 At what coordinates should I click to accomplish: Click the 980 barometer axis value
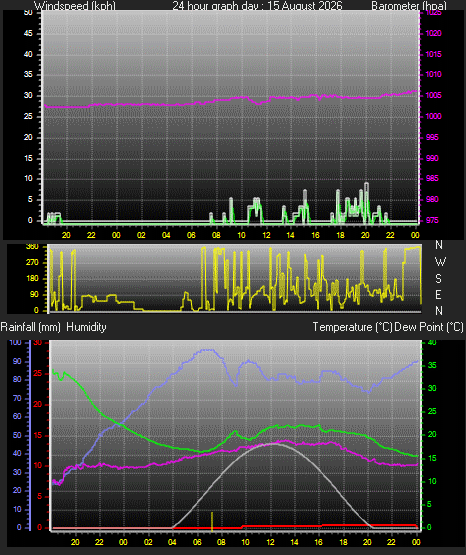coord(432,199)
